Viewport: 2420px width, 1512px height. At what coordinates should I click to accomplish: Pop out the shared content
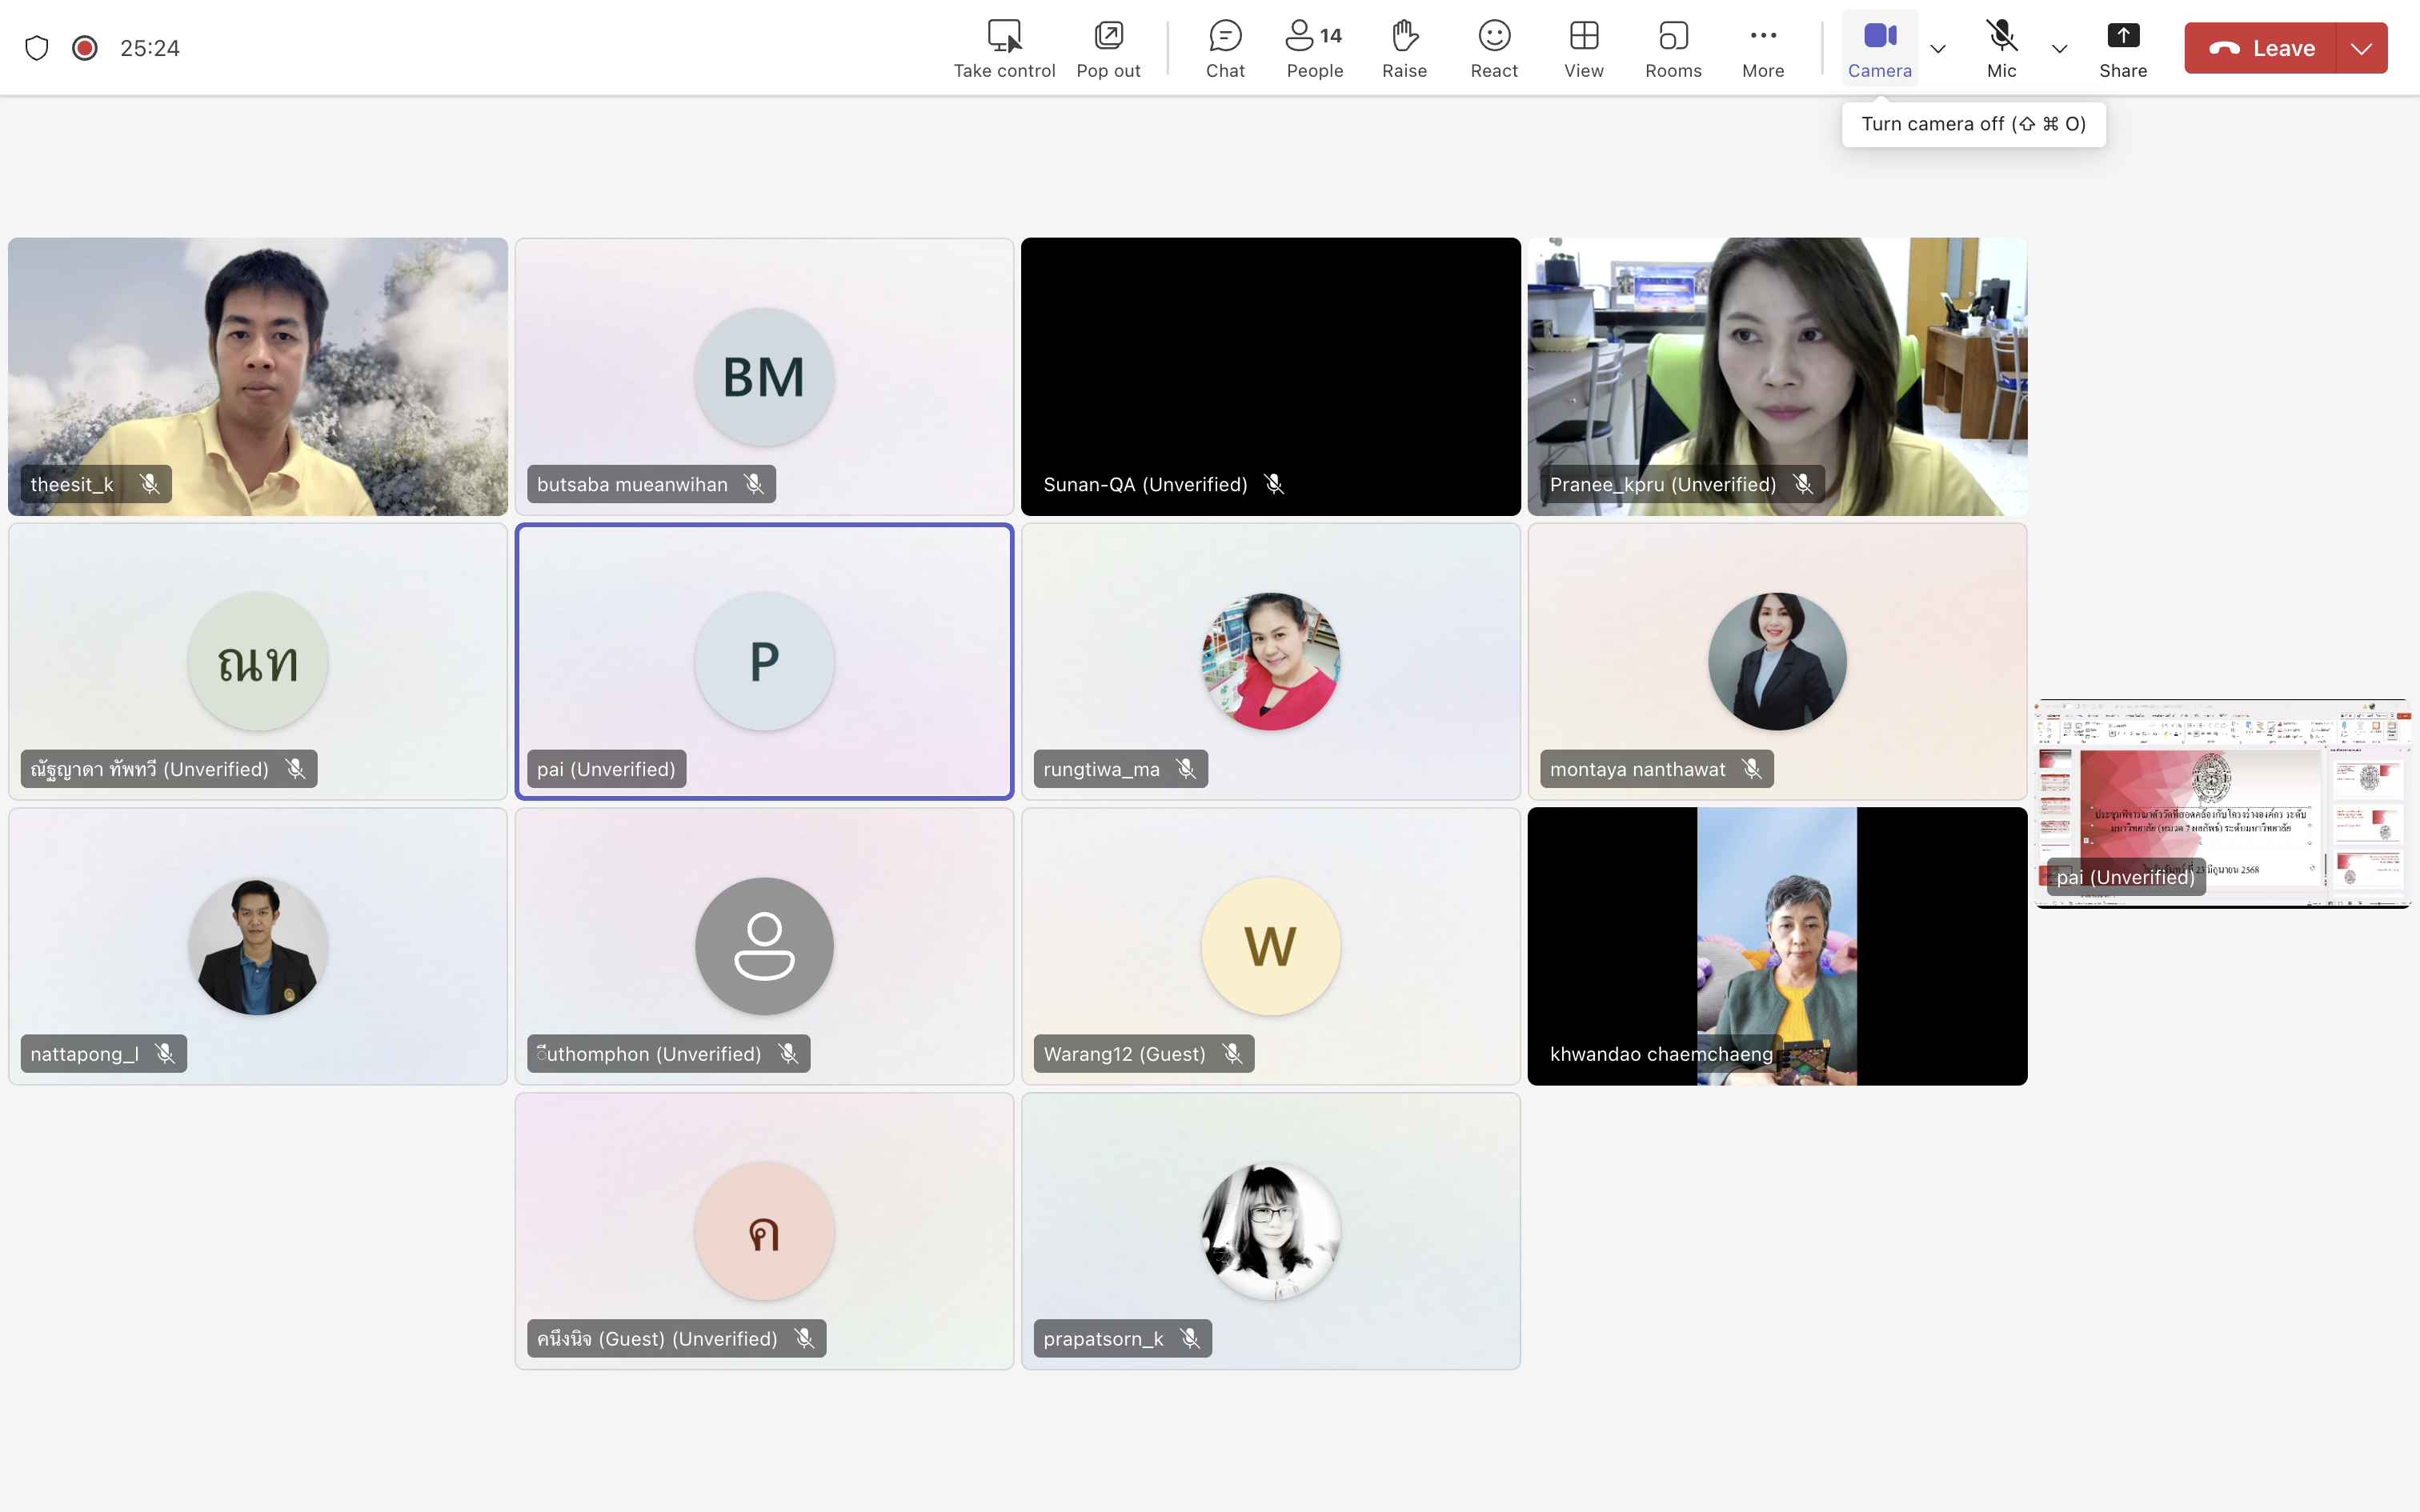pyautogui.click(x=1108, y=48)
